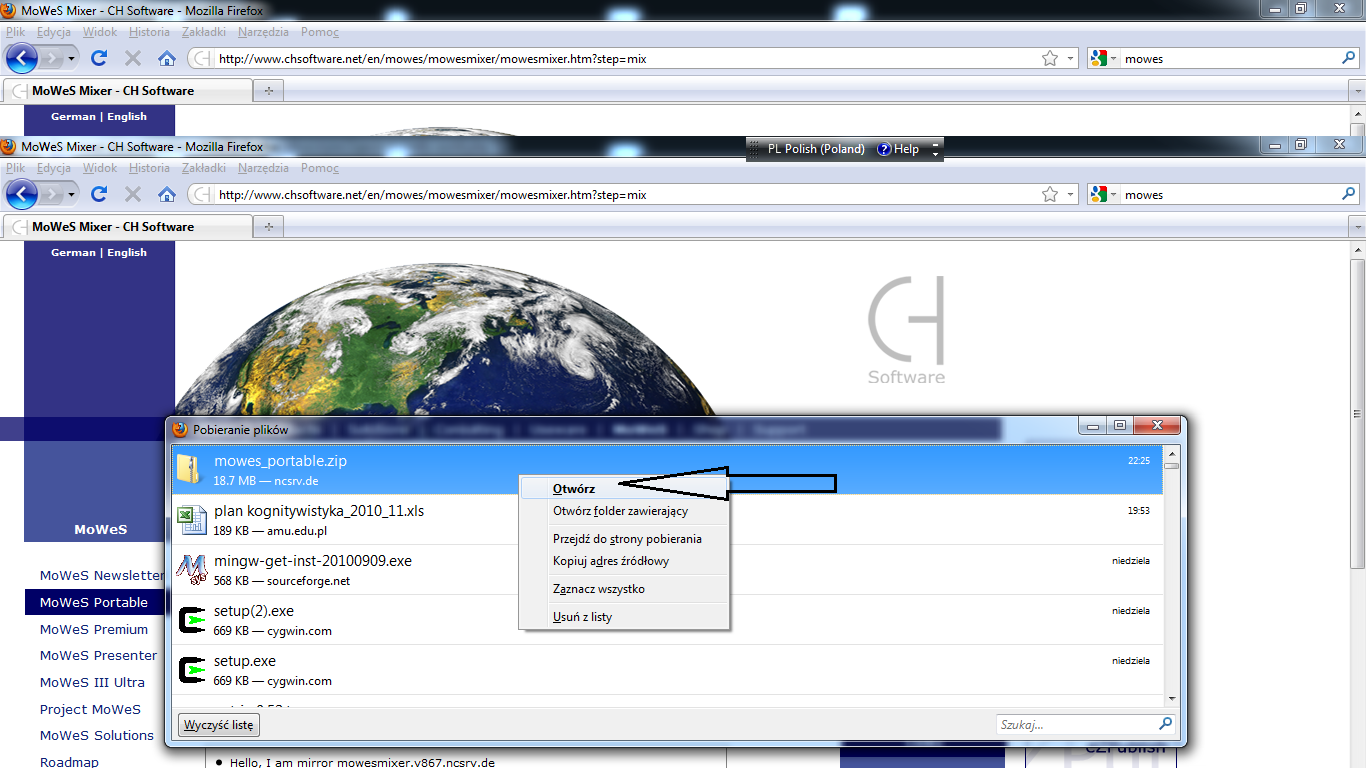Screen dimensions: 1366x768
Task: Click Stop loading icon in front Firefox window
Action: [x=133, y=194]
